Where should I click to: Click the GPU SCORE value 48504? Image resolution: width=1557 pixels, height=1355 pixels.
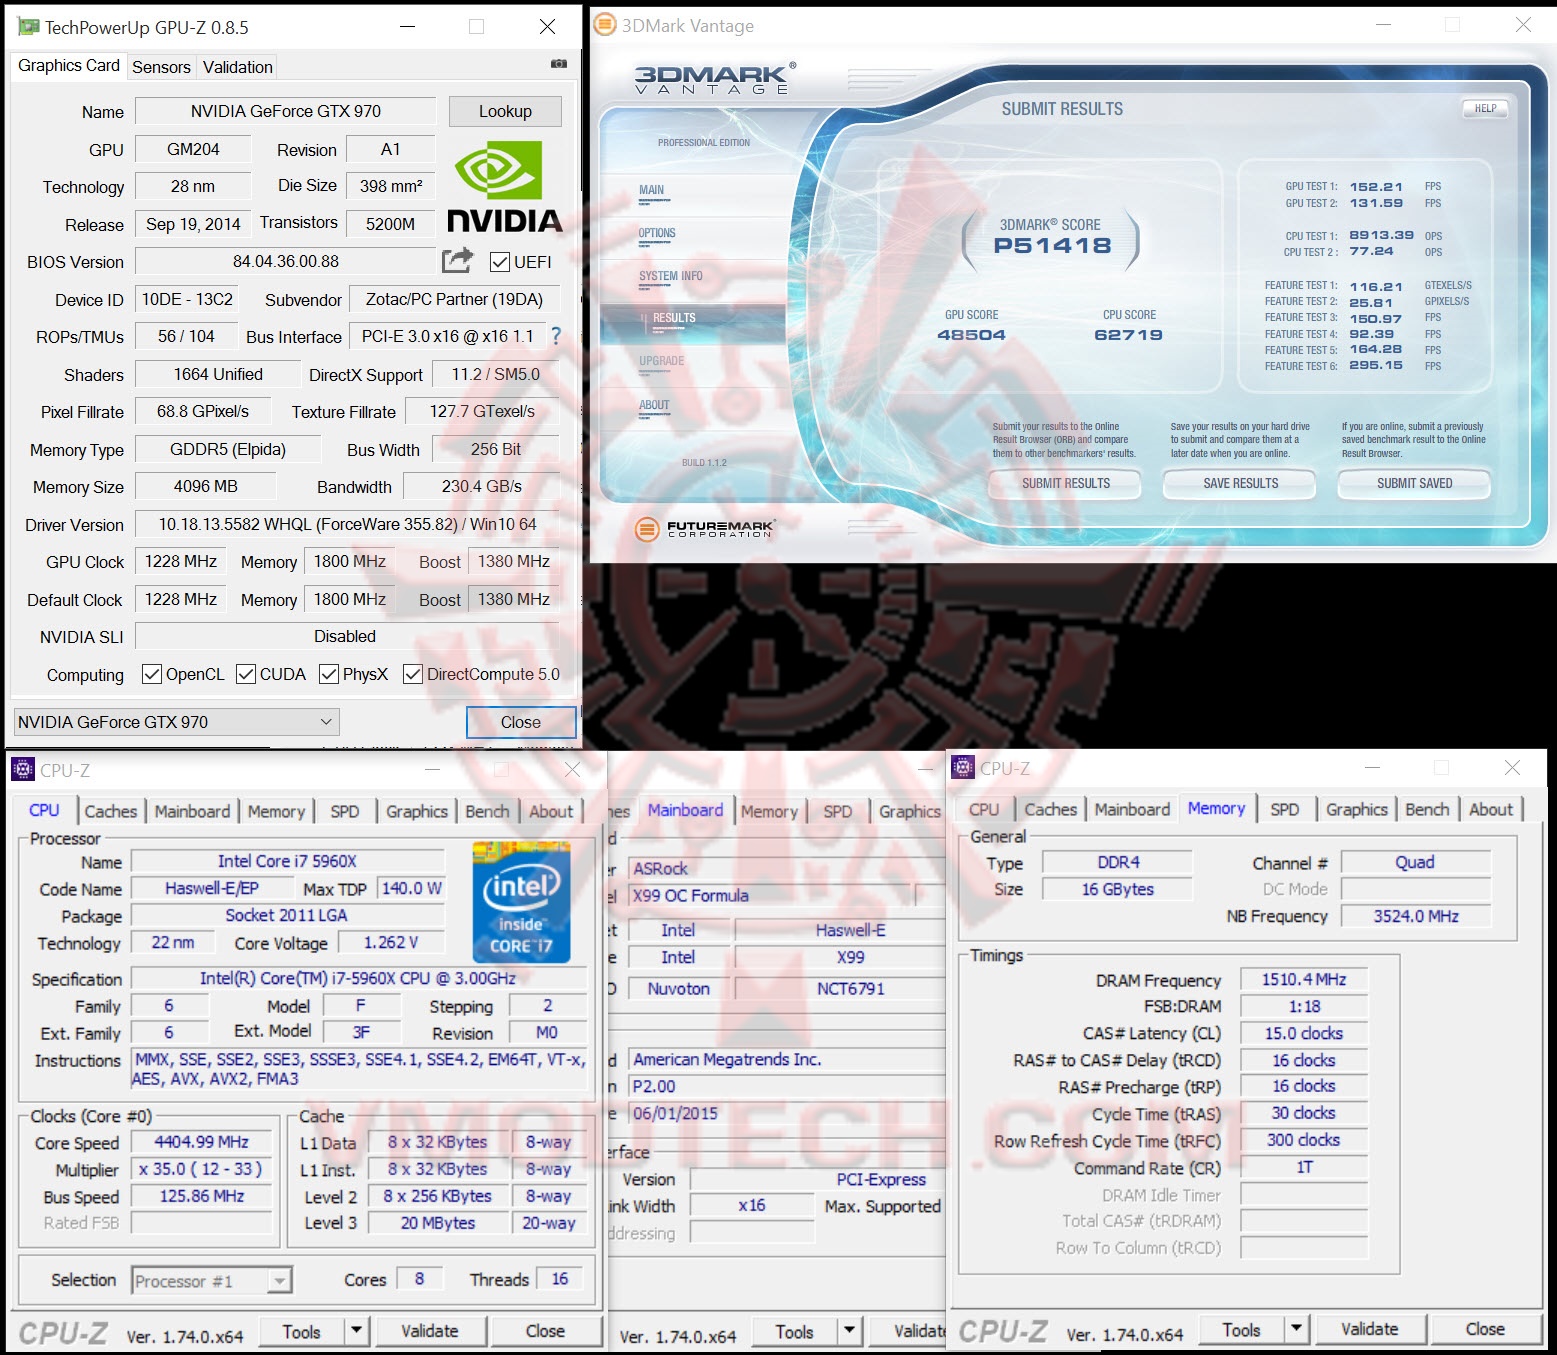[x=971, y=335]
